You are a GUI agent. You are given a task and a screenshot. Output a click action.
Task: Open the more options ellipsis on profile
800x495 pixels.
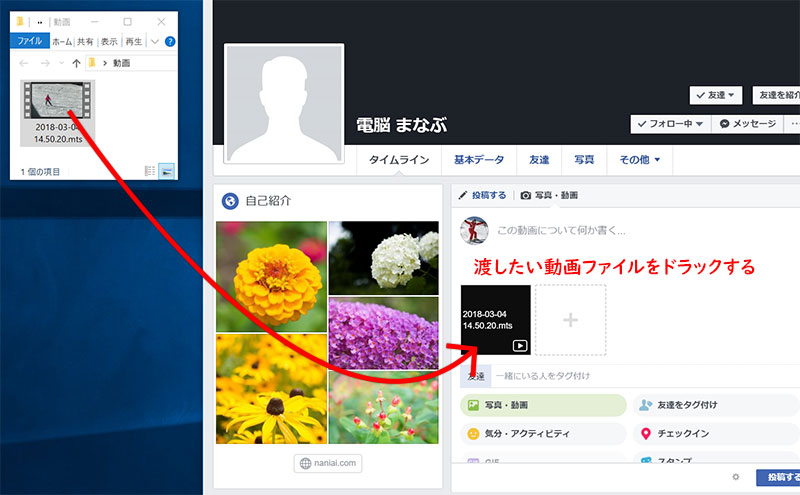pyautogui.click(x=793, y=124)
